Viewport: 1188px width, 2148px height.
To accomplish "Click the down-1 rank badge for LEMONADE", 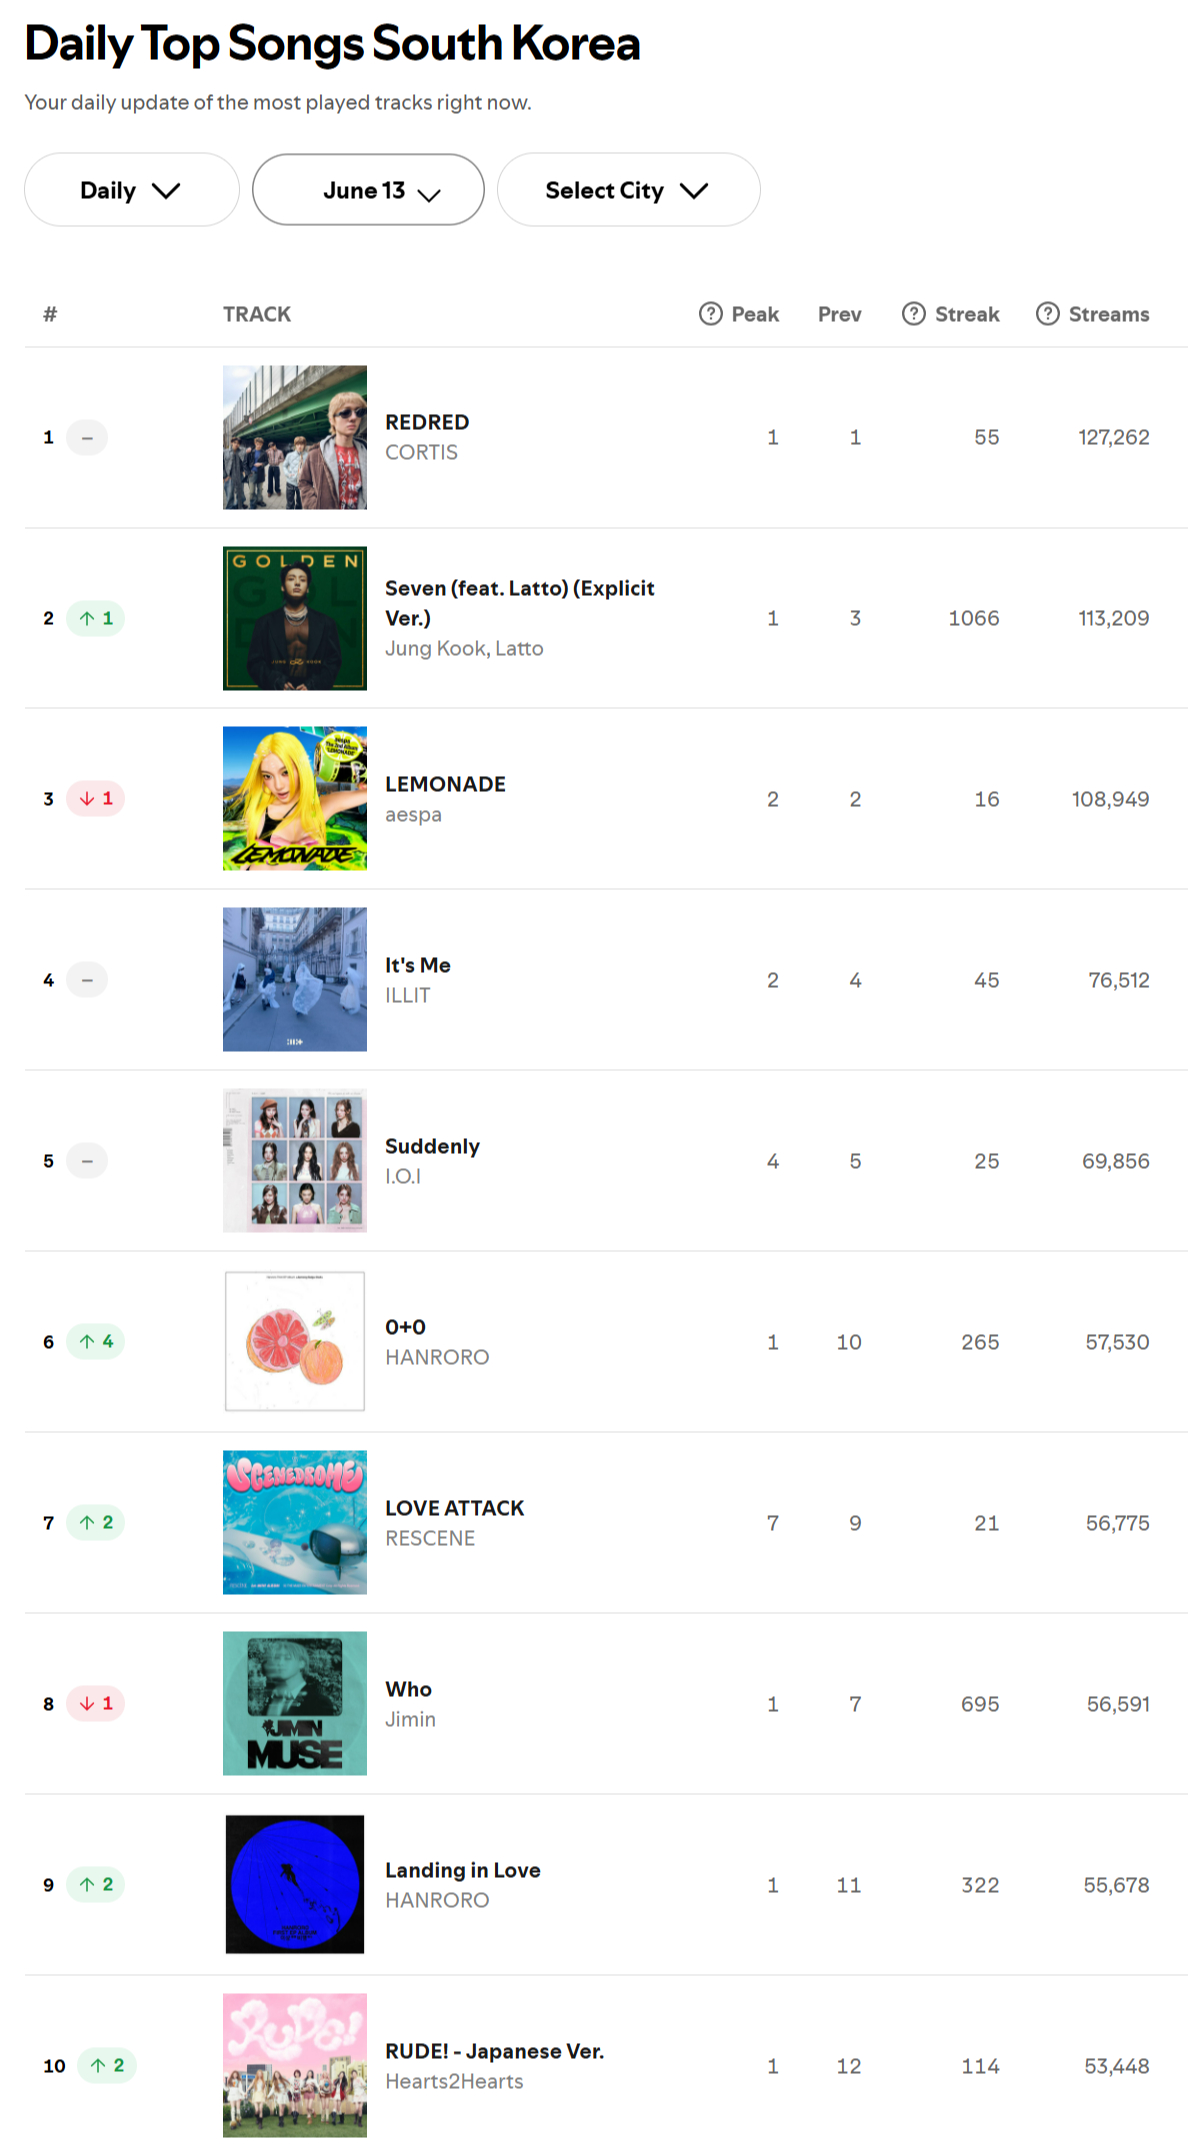I will tap(96, 799).
